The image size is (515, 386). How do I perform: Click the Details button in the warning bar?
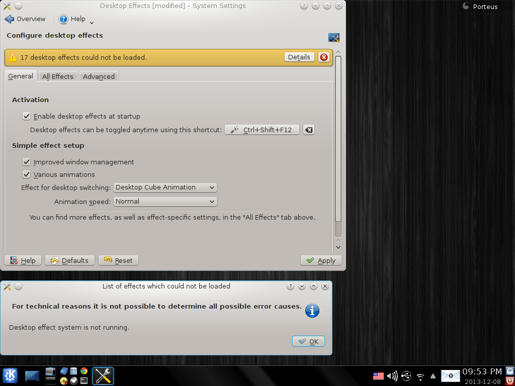click(299, 57)
